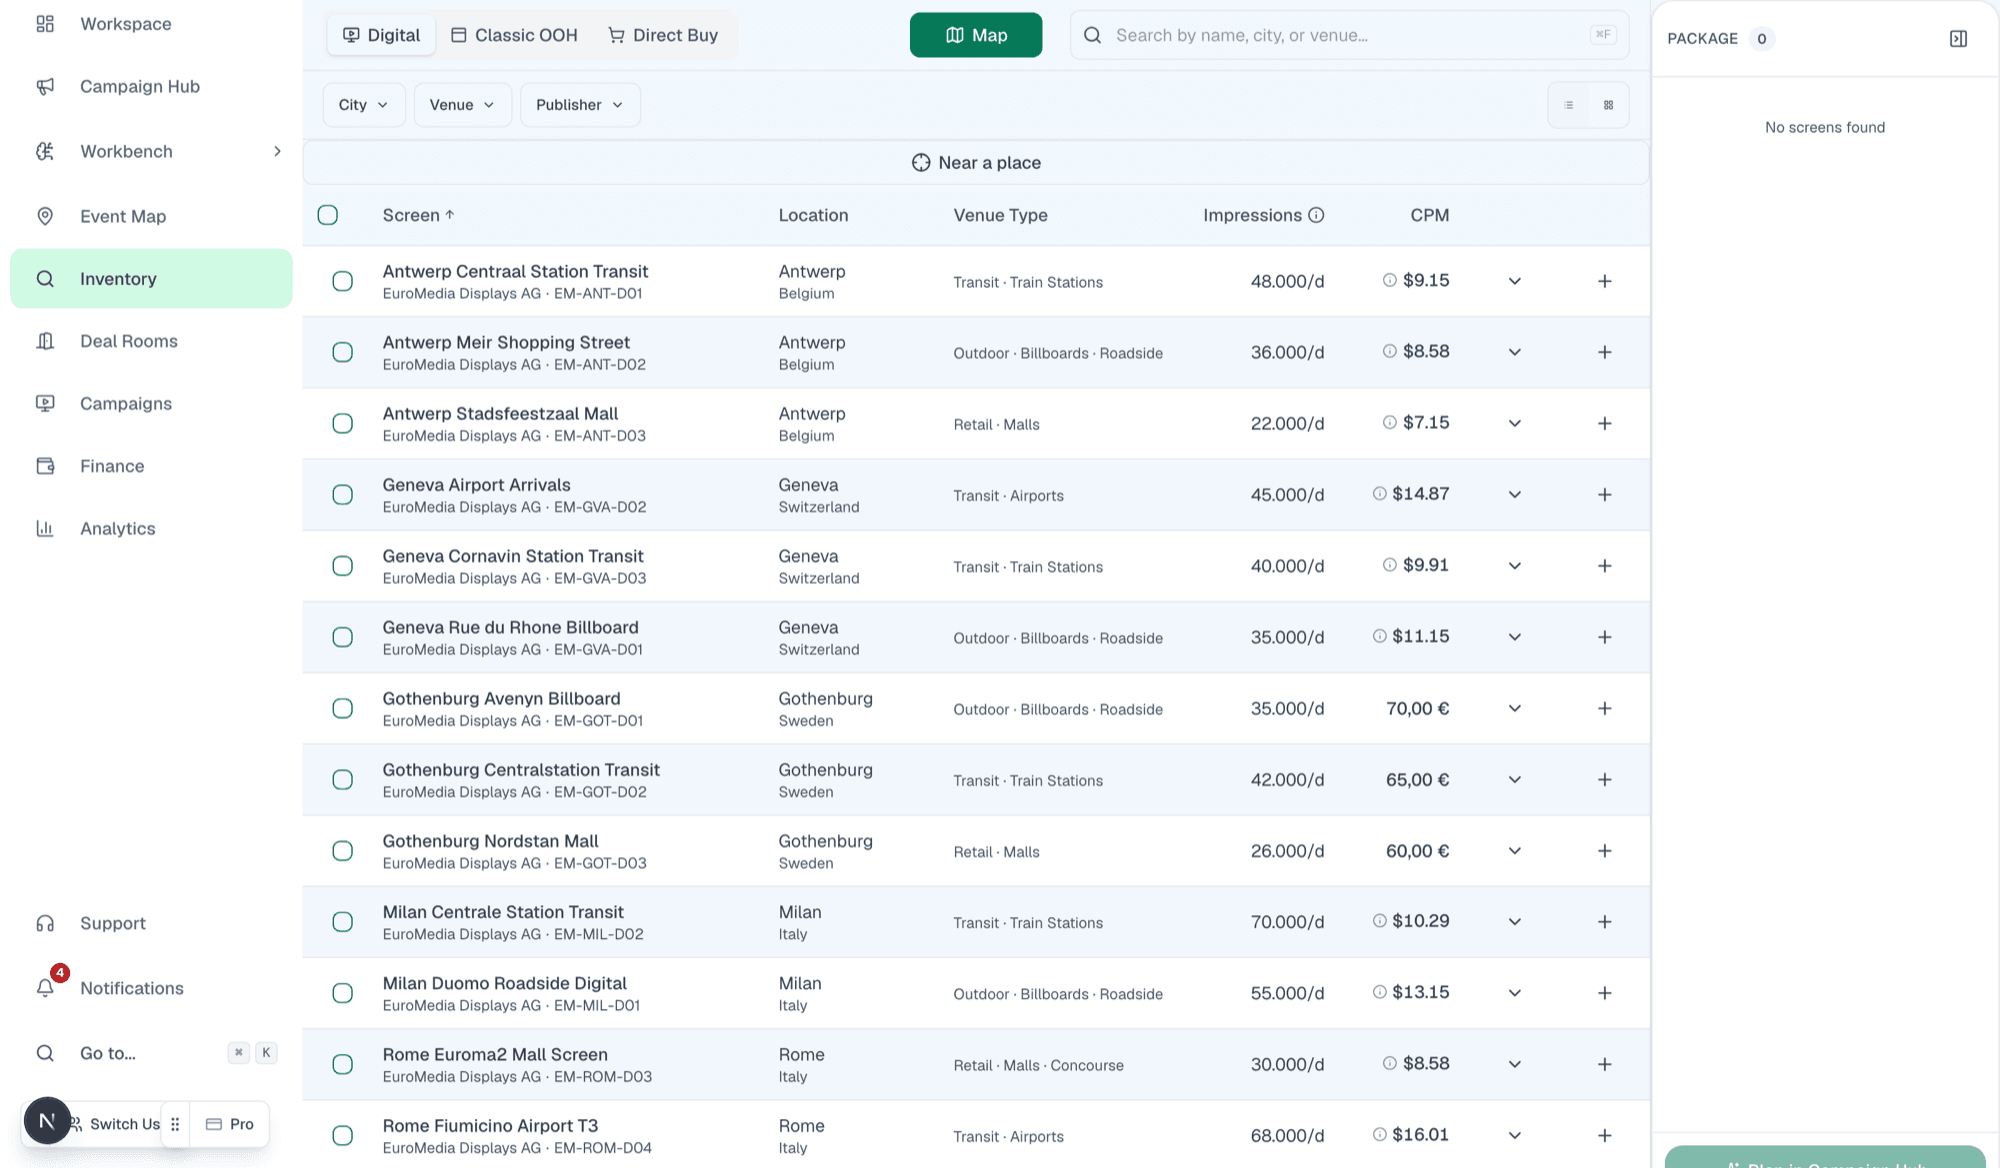Click Gothenburg Avenyn Billboard 70,00 € price
2000x1168 pixels.
pyautogui.click(x=1417, y=708)
